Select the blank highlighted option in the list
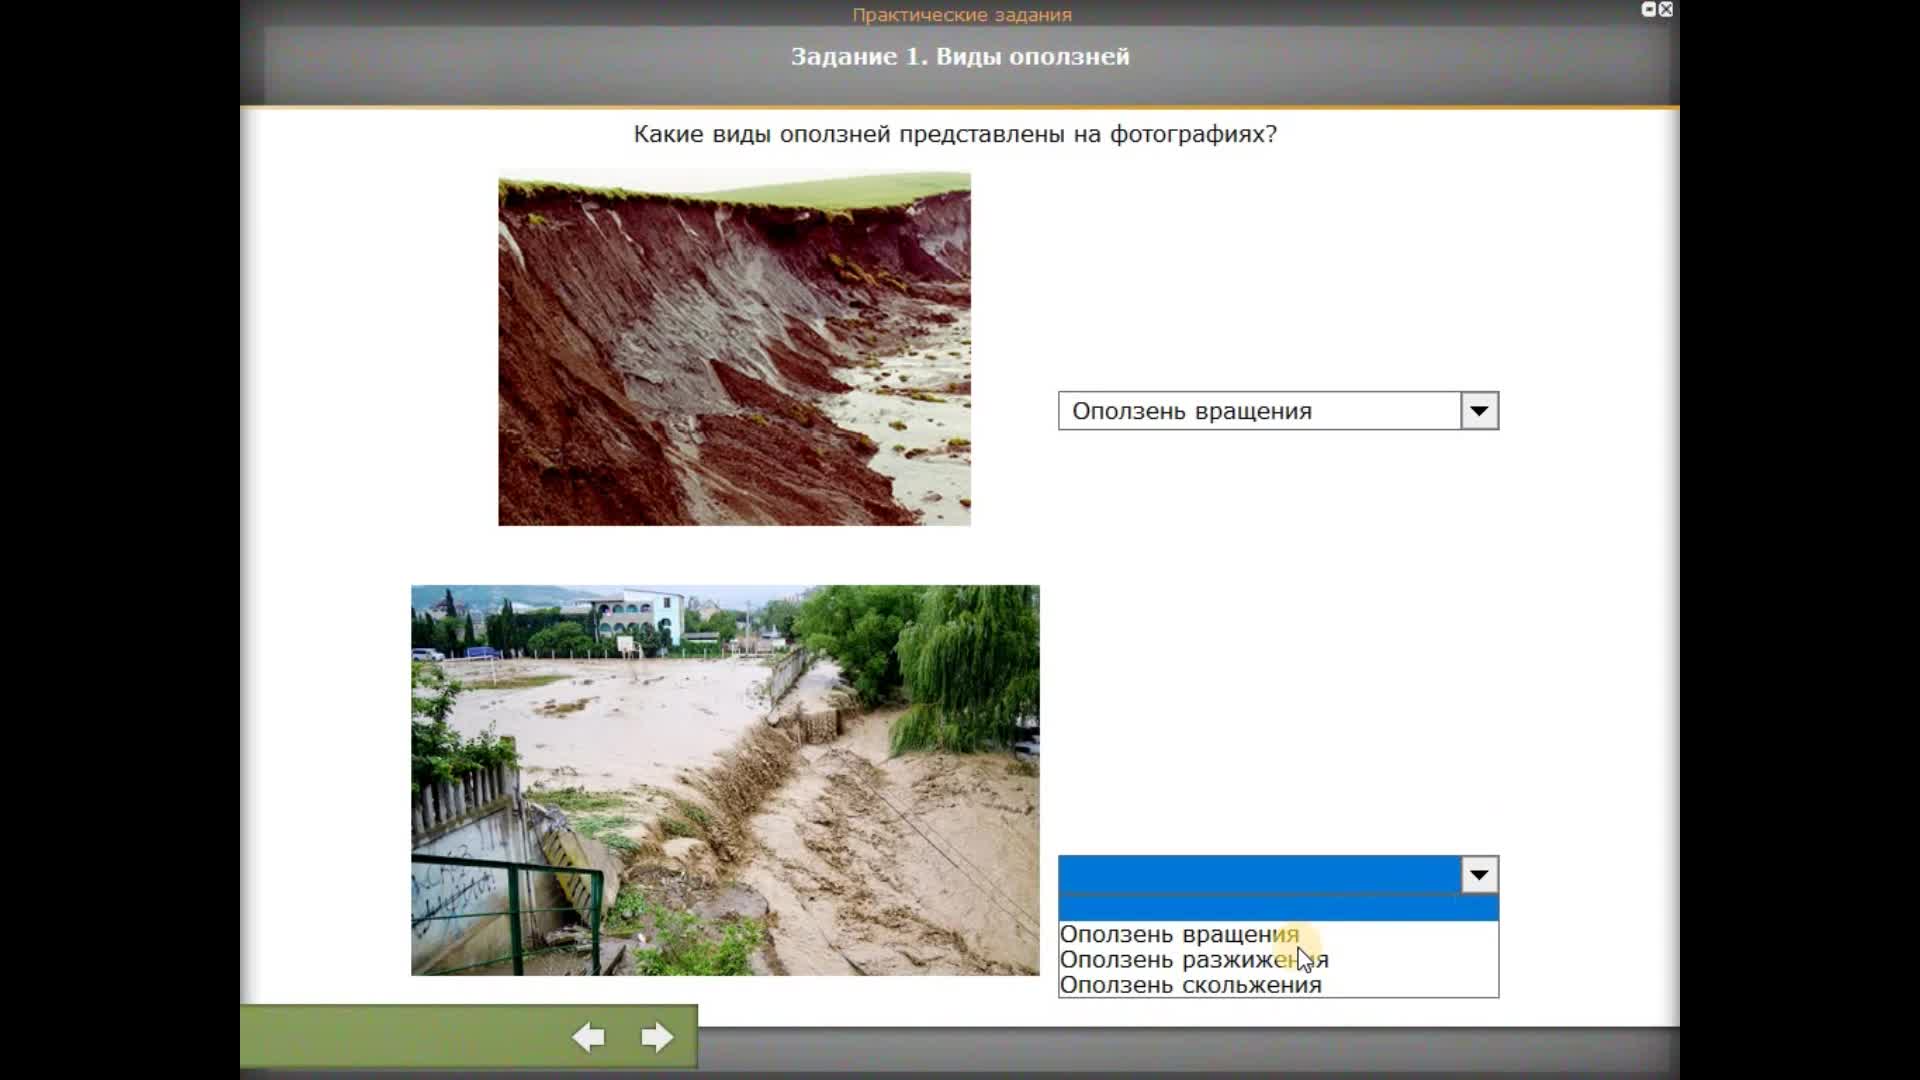 coord(1278,908)
